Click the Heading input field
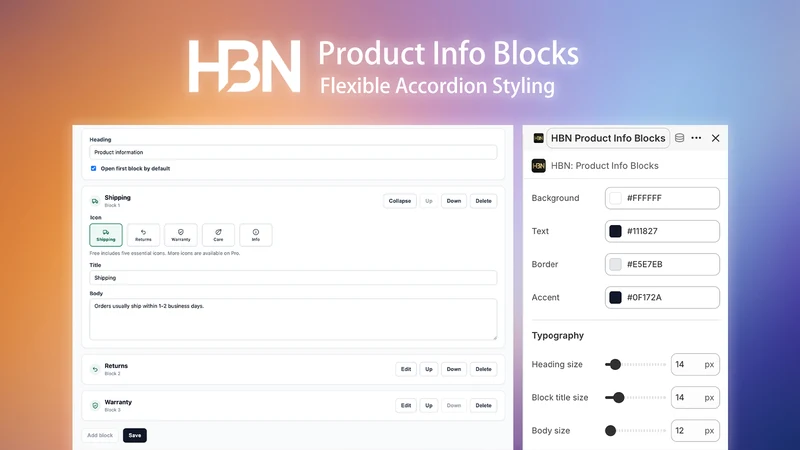 click(x=293, y=152)
